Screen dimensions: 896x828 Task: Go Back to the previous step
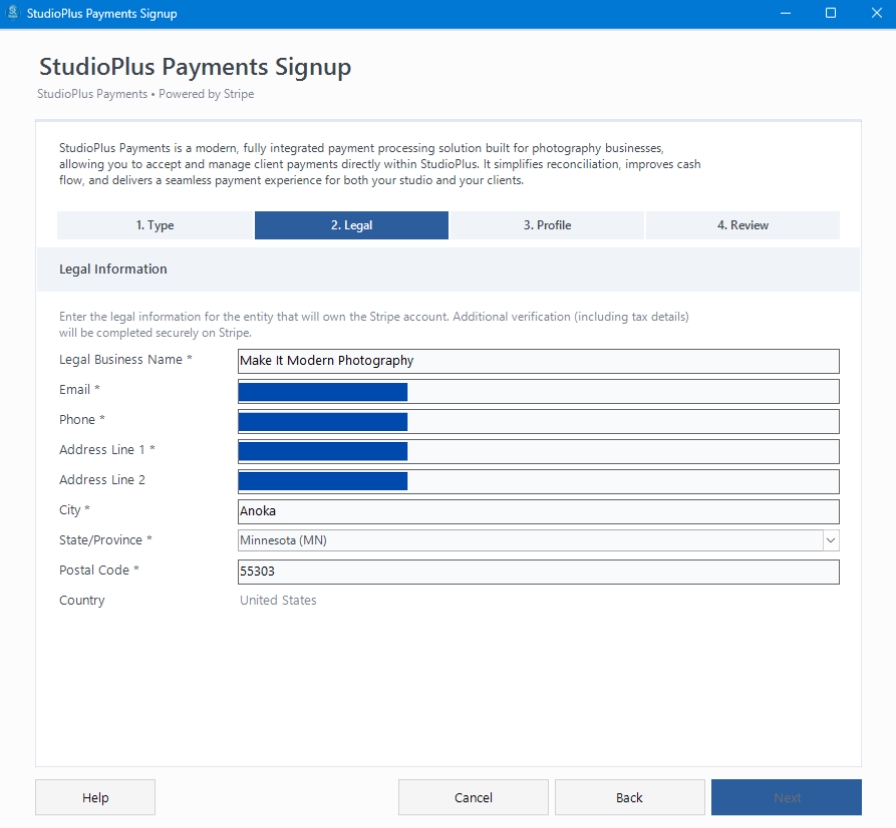pos(629,798)
